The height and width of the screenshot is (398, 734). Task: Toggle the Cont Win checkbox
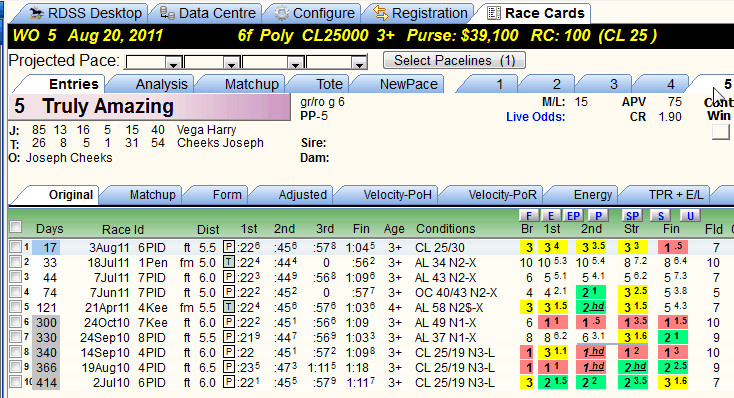(720, 132)
